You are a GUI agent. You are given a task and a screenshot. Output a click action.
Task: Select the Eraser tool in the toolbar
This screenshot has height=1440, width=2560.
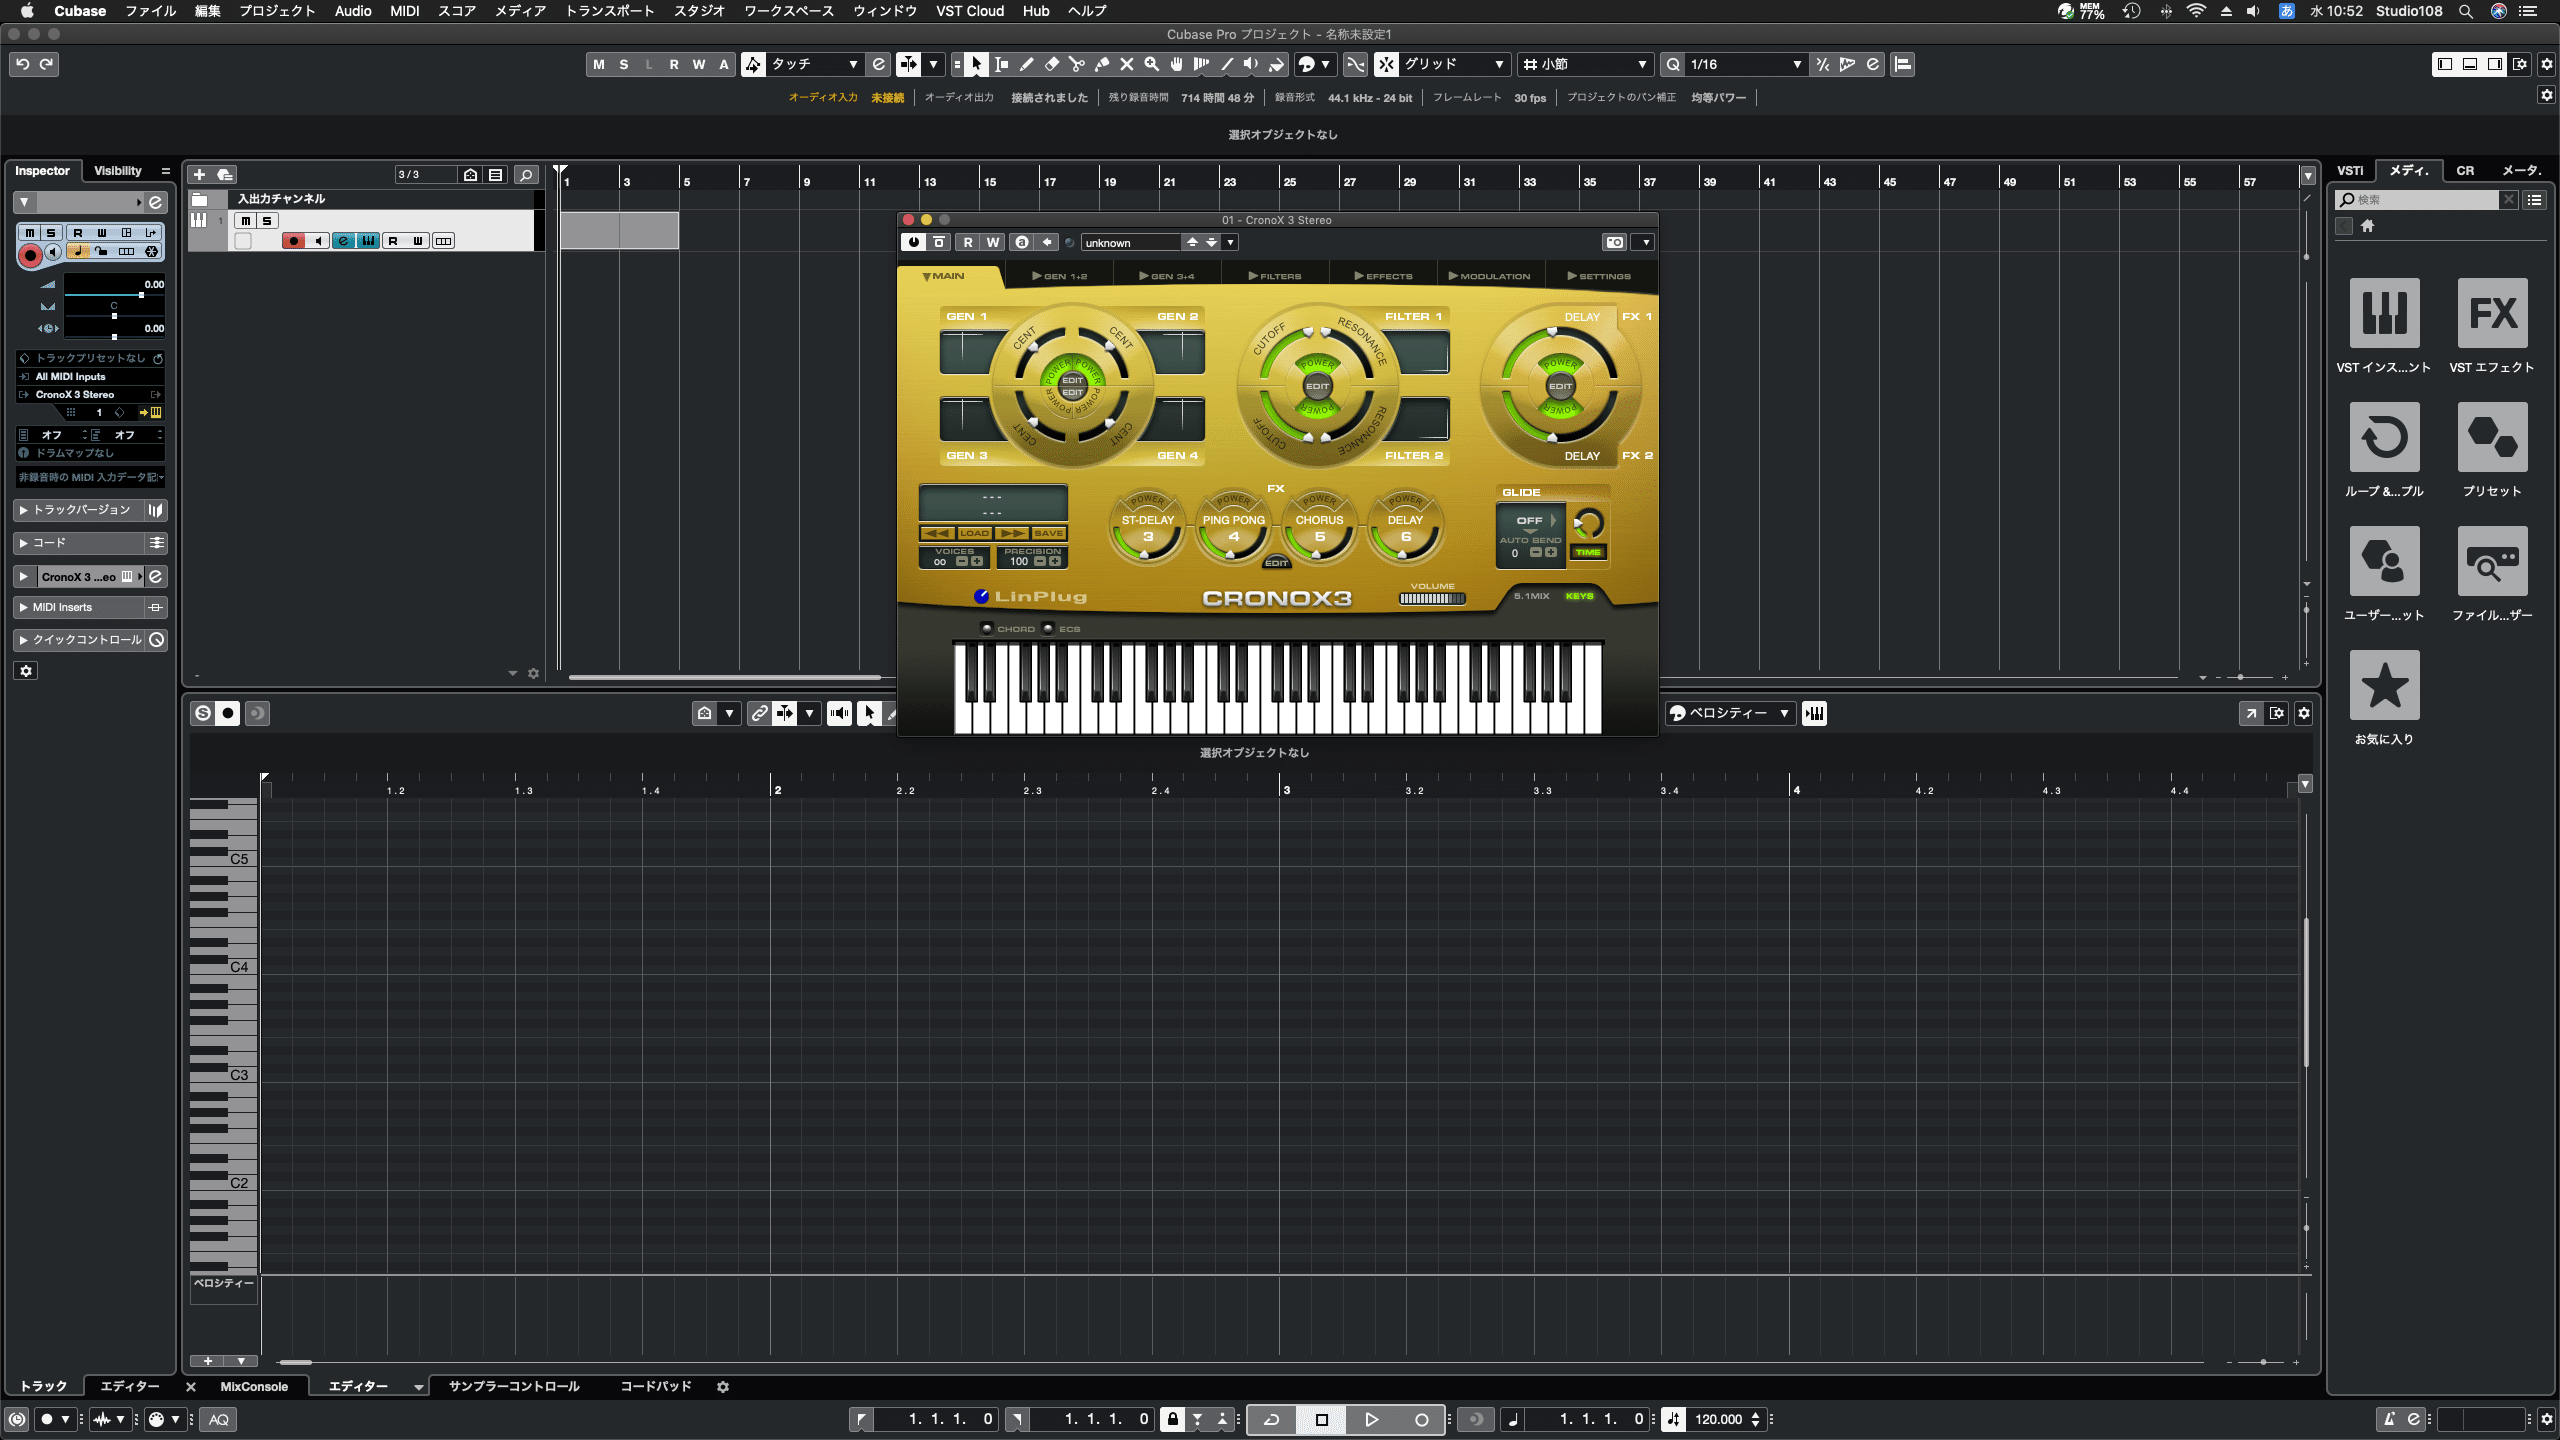coord(1051,64)
